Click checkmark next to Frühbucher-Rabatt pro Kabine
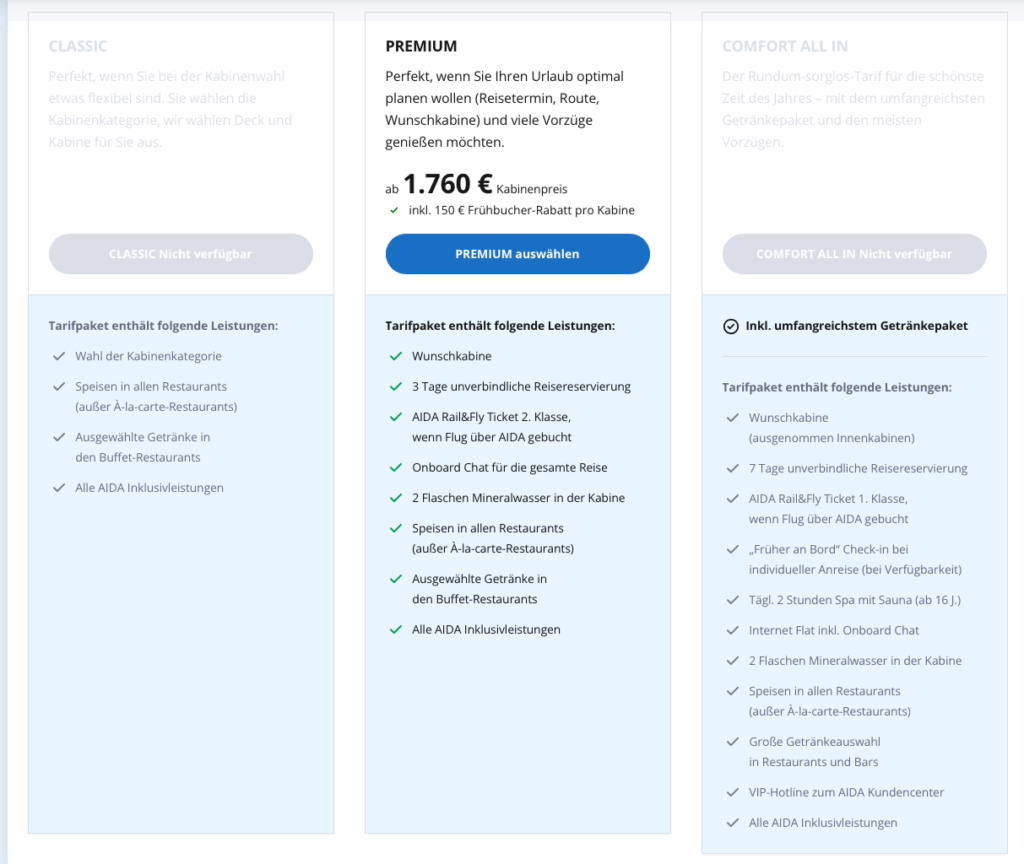The height and width of the screenshot is (864, 1024). [x=393, y=210]
